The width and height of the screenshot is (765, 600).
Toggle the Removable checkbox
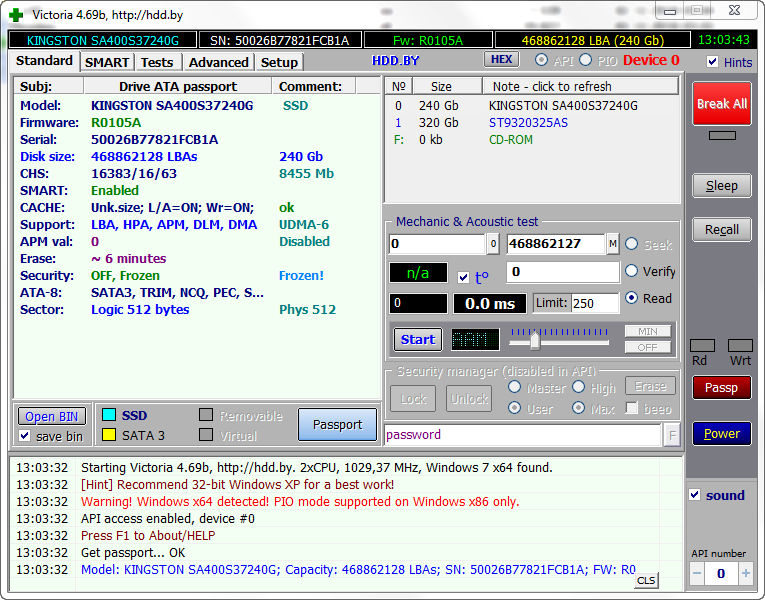[x=206, y=415]
